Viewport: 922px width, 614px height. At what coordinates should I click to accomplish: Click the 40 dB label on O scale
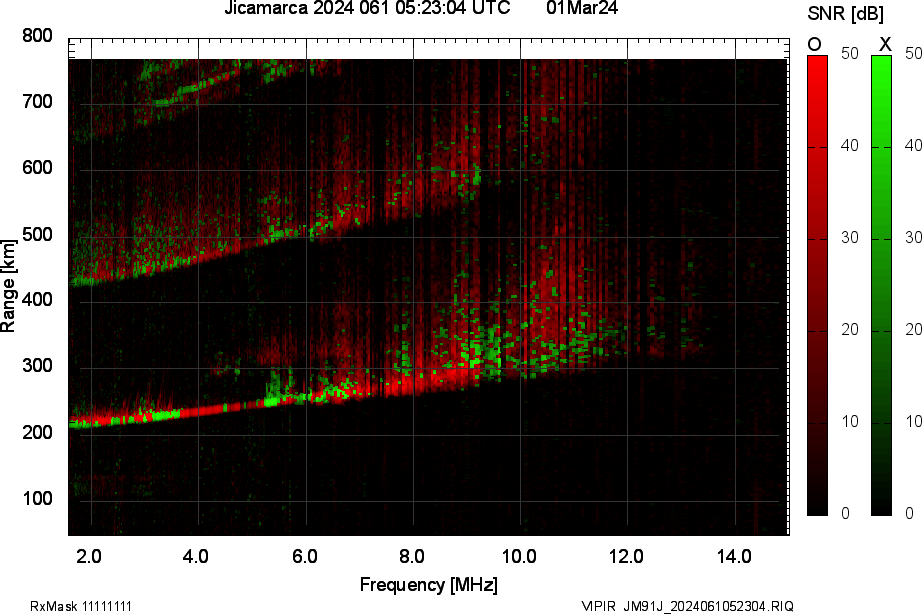coord(850,145)
